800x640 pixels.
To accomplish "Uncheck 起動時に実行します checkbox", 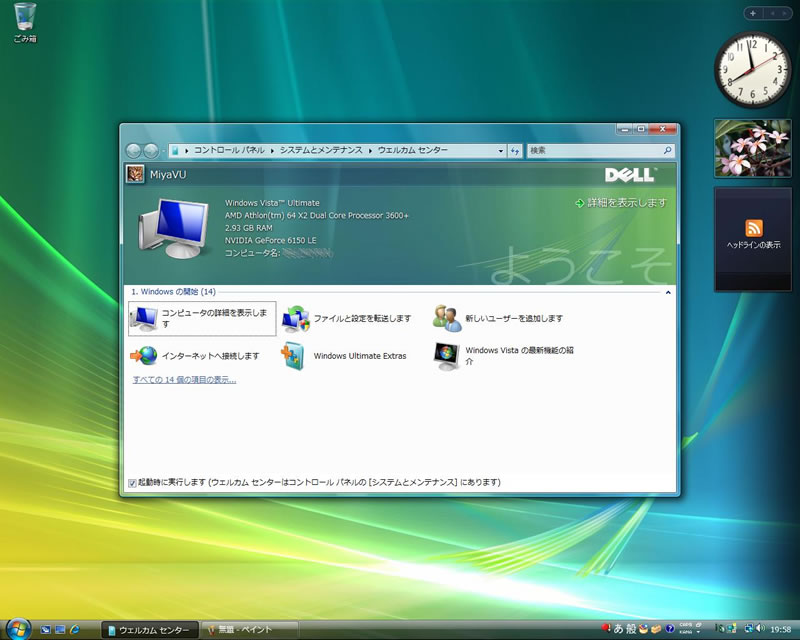I will pos(133,483).
